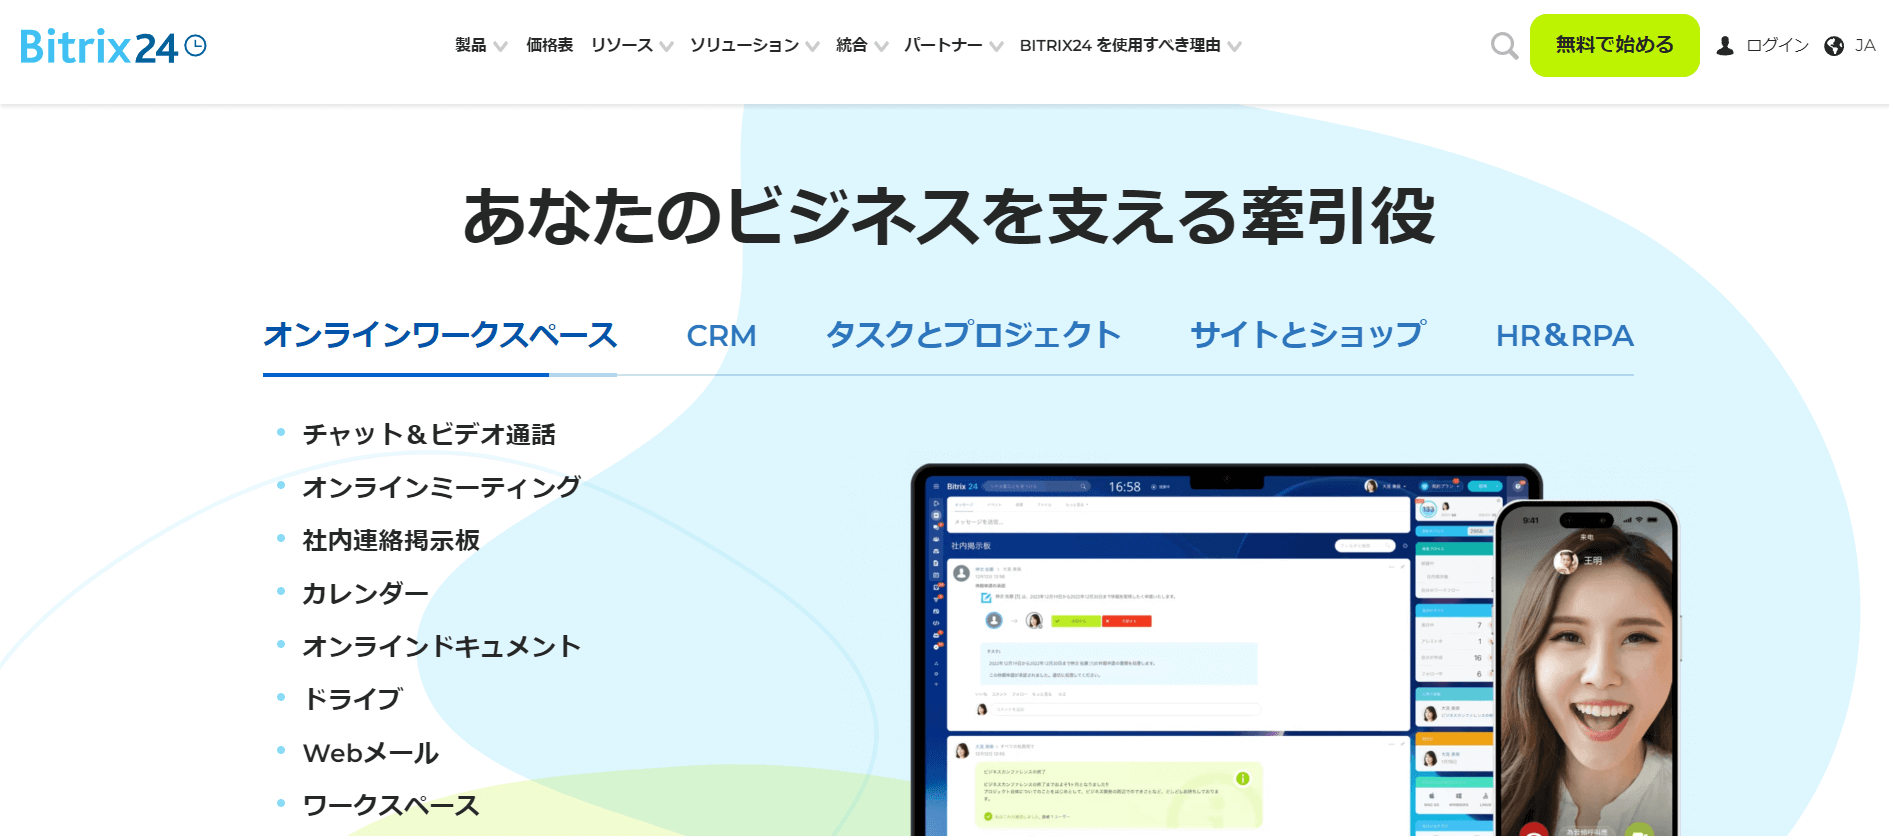Click ドライブ list item
Viewport: 1889px width, 836px height.
[x=353, y=699]
